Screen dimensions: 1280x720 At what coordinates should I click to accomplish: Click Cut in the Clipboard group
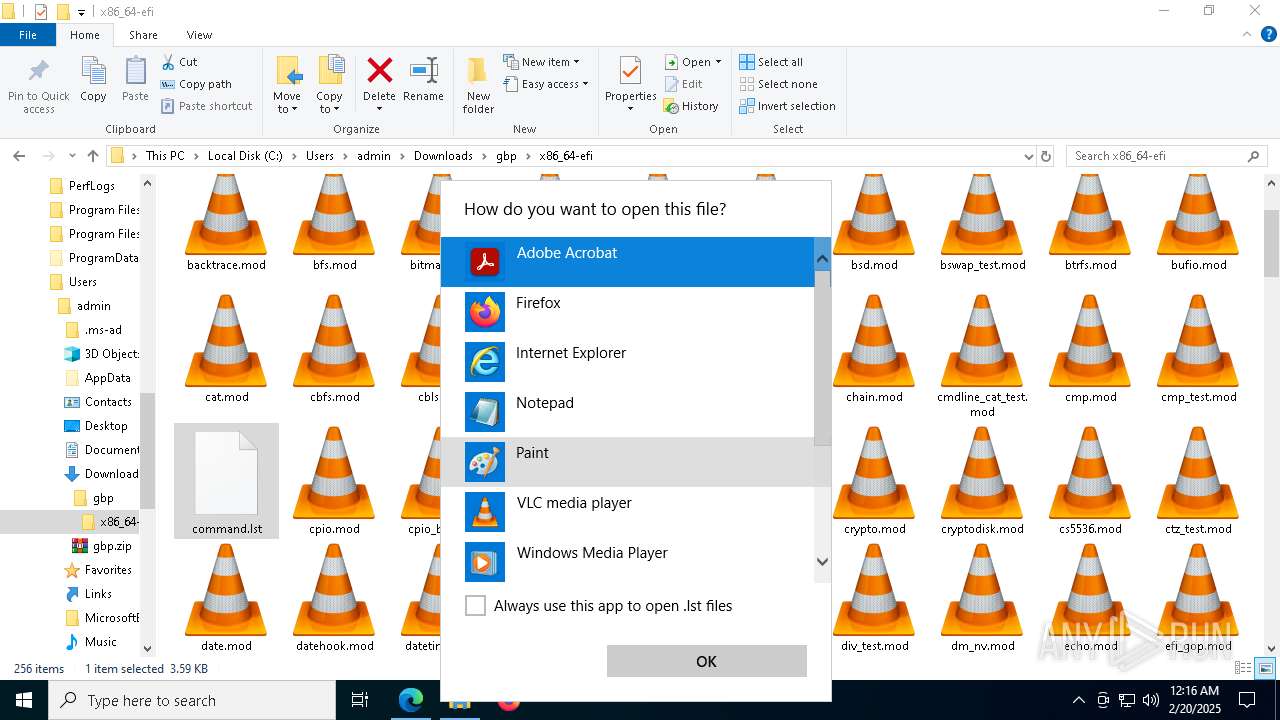click(179, 62)
